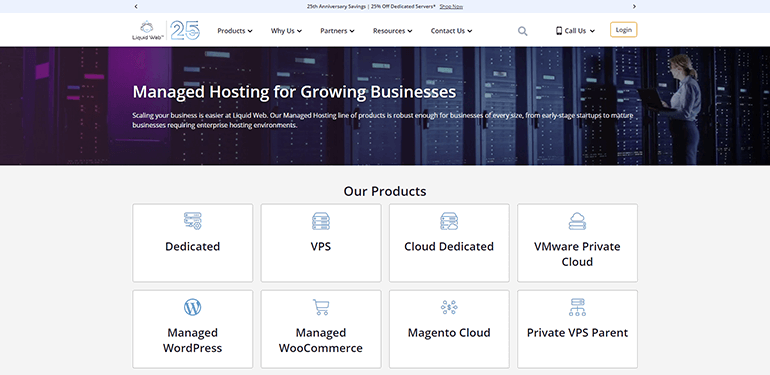Image resolution: width=770 pixels, height=375 pixels.
Task: Click the phone icon beside Call Us
Action: tap(559, 30)
